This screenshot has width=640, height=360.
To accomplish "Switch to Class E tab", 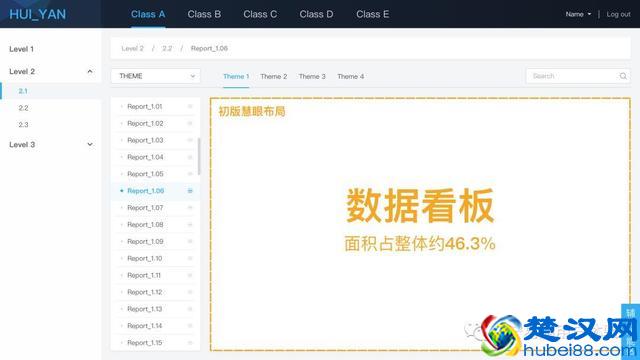I will click(372, 14).
